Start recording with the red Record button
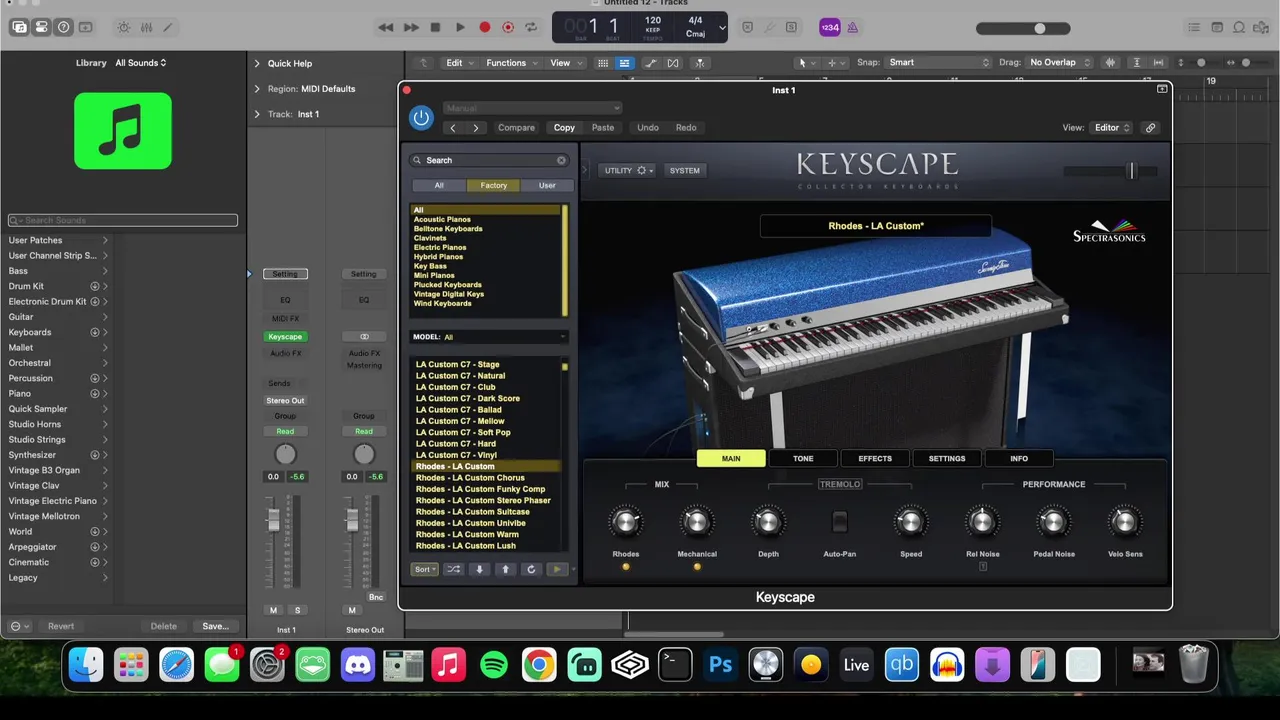This screenshot has height=720, width=1280. pyautogui.click(x=485, y=27)
